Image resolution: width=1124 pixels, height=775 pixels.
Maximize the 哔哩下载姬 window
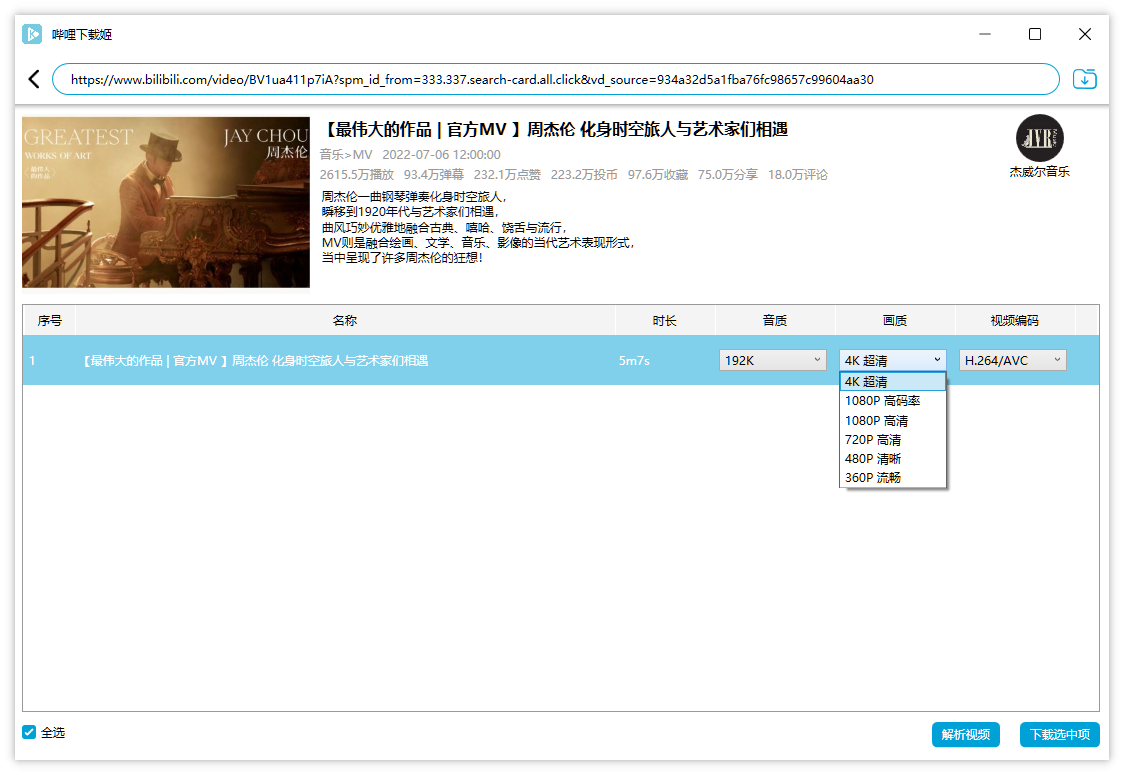(x=1034, y=34)
